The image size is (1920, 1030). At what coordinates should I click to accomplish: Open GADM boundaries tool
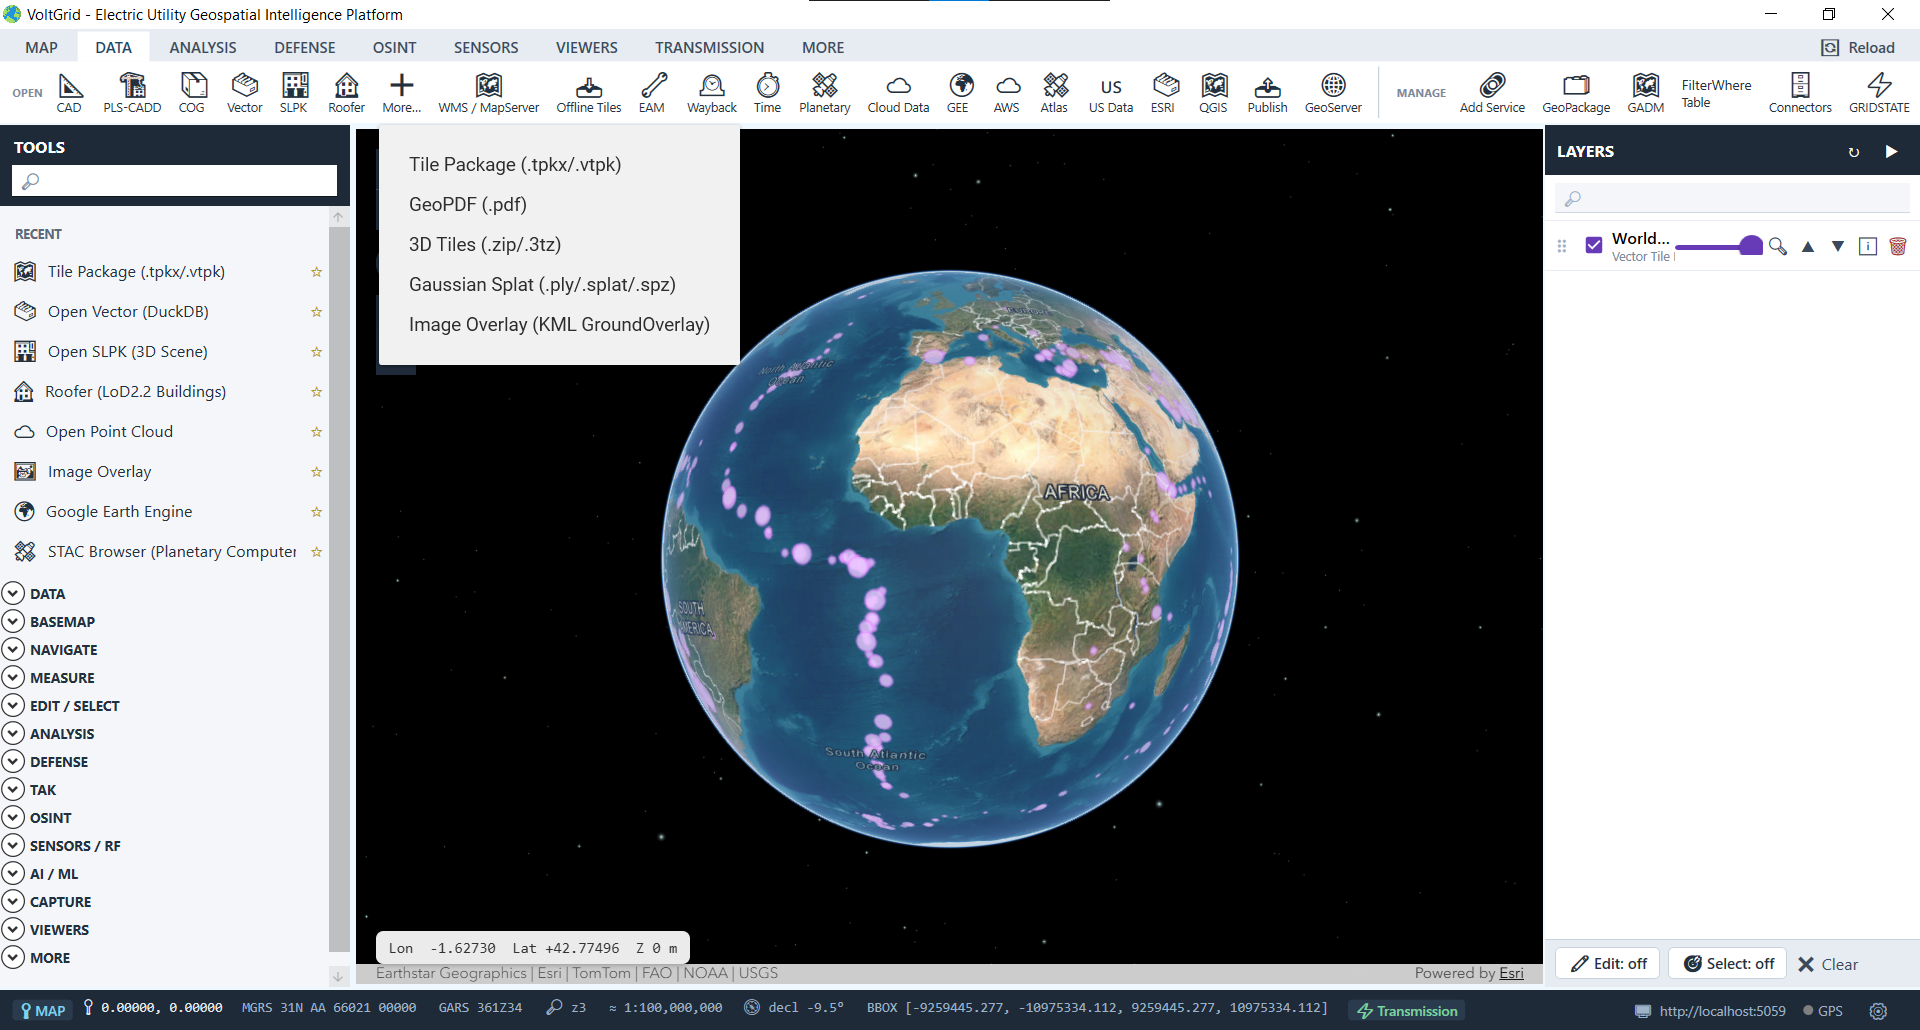[x=1646, y=93]
